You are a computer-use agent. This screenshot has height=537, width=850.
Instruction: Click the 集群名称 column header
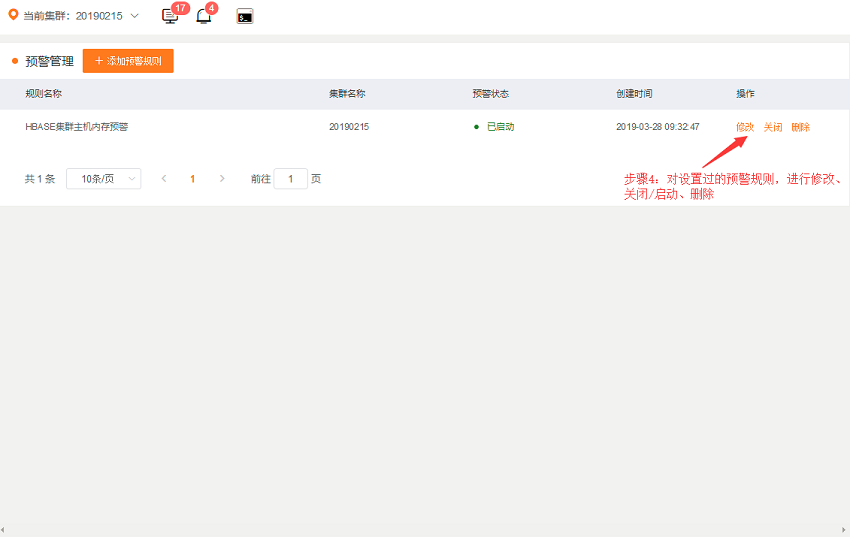347,94
